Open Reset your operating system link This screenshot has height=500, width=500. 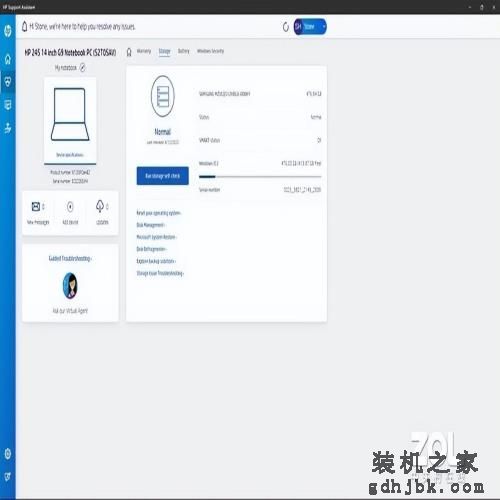pos(159,213)
